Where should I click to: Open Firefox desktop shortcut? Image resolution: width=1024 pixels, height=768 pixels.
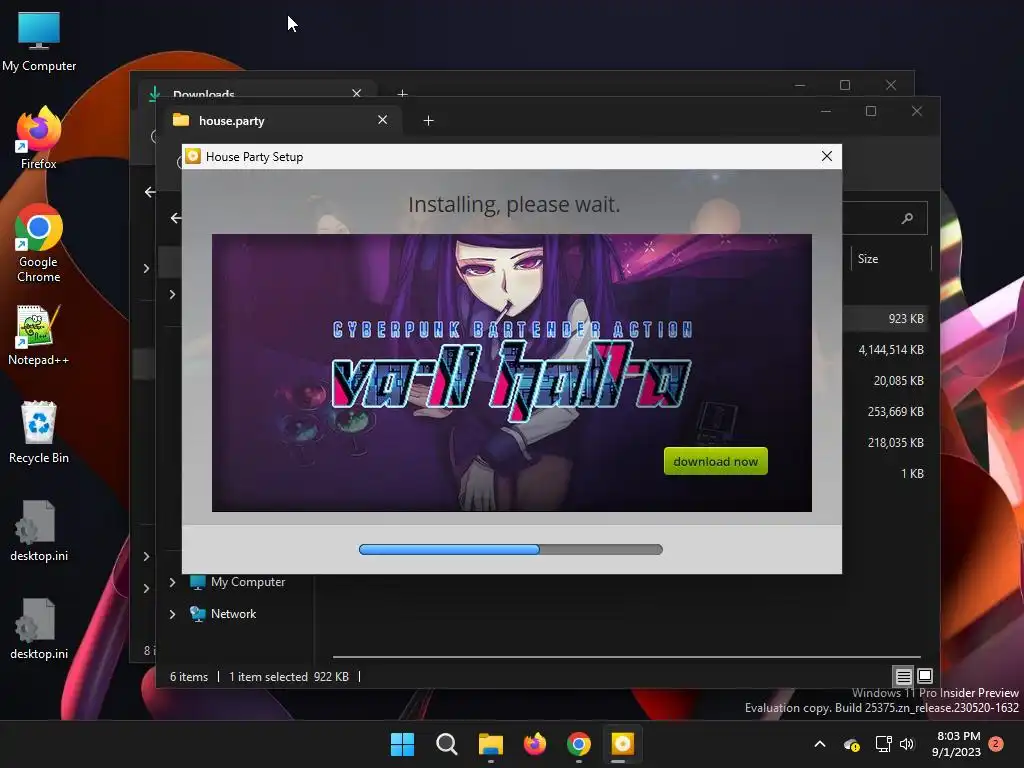point(39,138)
